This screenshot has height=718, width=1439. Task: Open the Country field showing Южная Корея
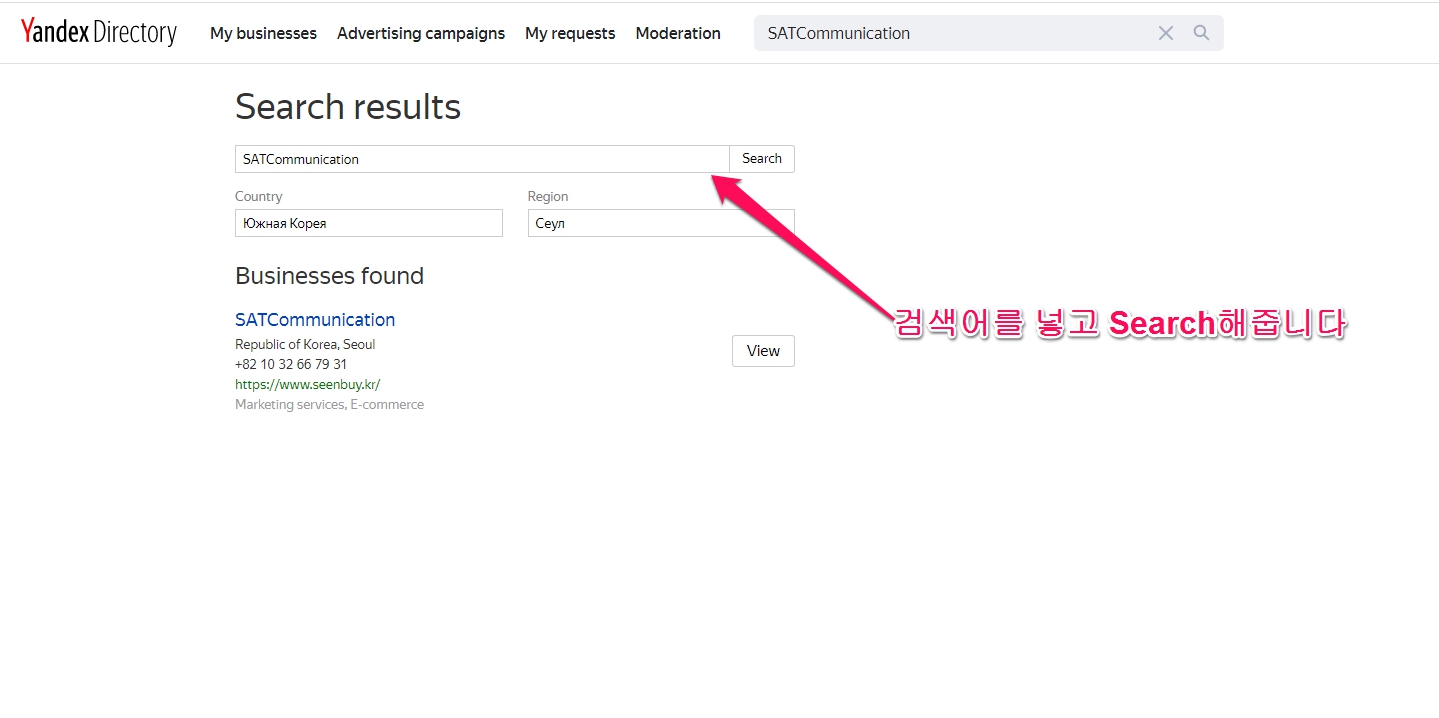pos(368,223)
